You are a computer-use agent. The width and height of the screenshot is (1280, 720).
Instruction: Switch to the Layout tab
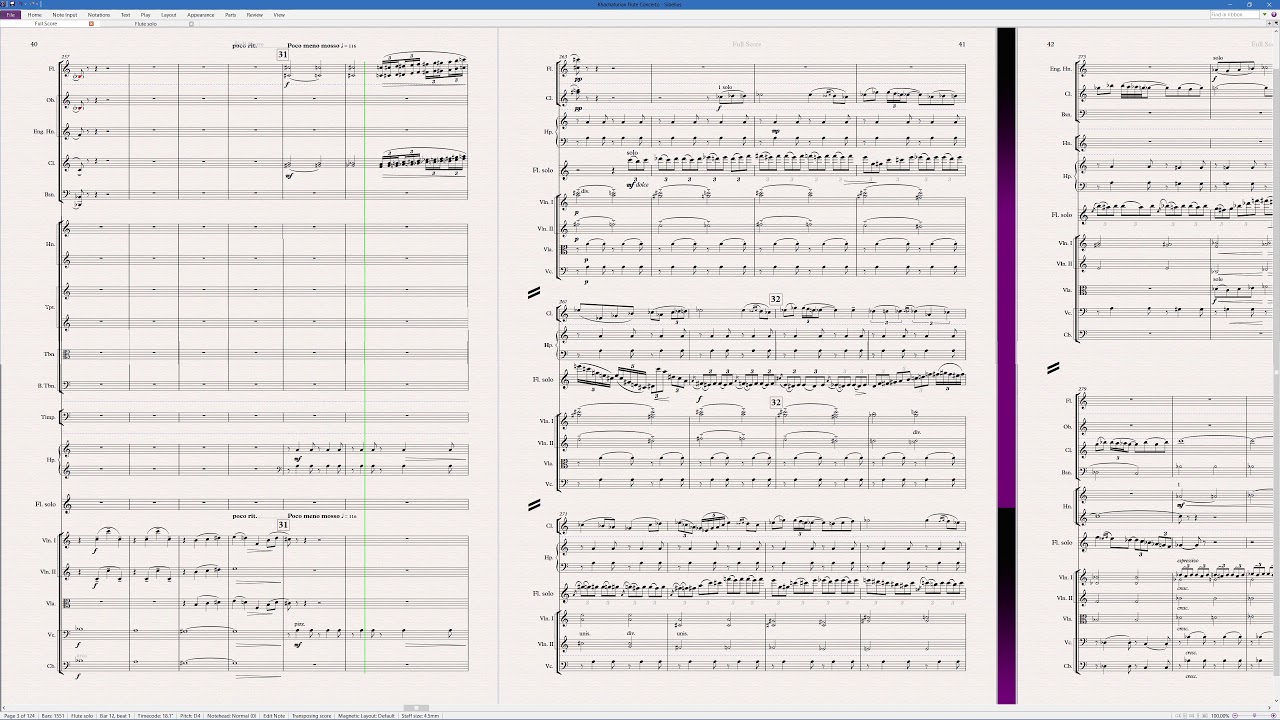168,15
